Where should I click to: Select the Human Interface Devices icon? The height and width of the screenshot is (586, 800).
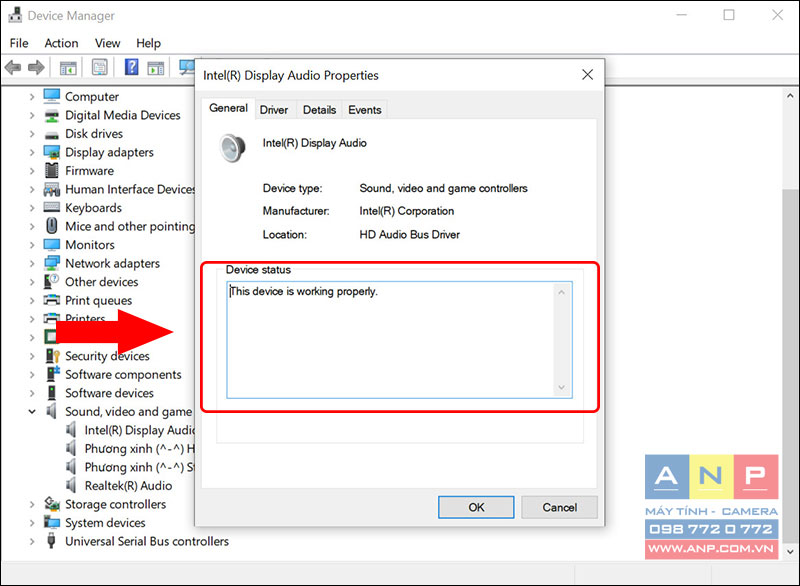click(x=52, y=189)
